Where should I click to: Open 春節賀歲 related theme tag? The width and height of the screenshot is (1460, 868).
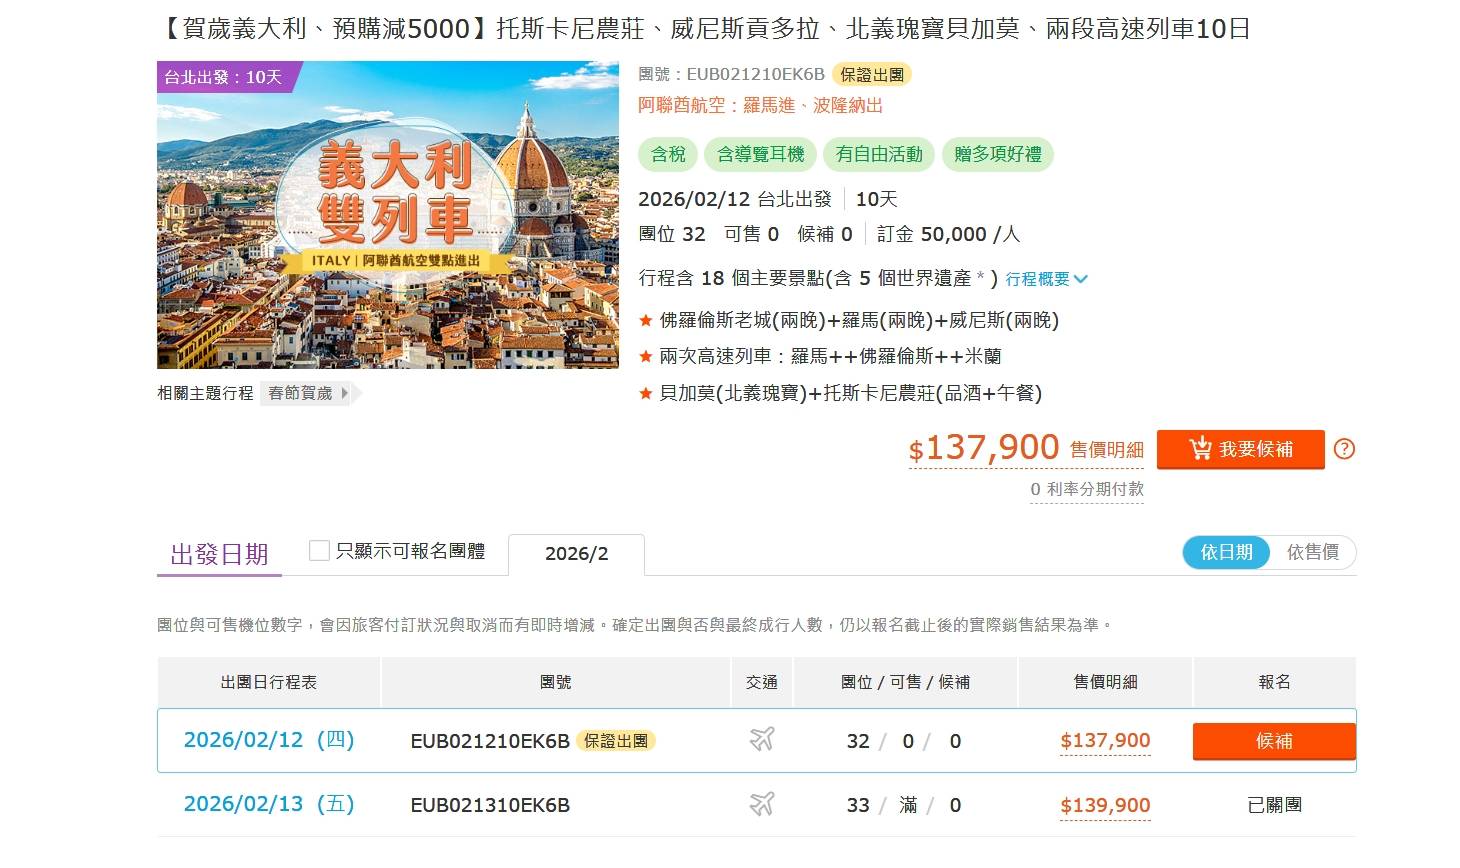(308, 393)
